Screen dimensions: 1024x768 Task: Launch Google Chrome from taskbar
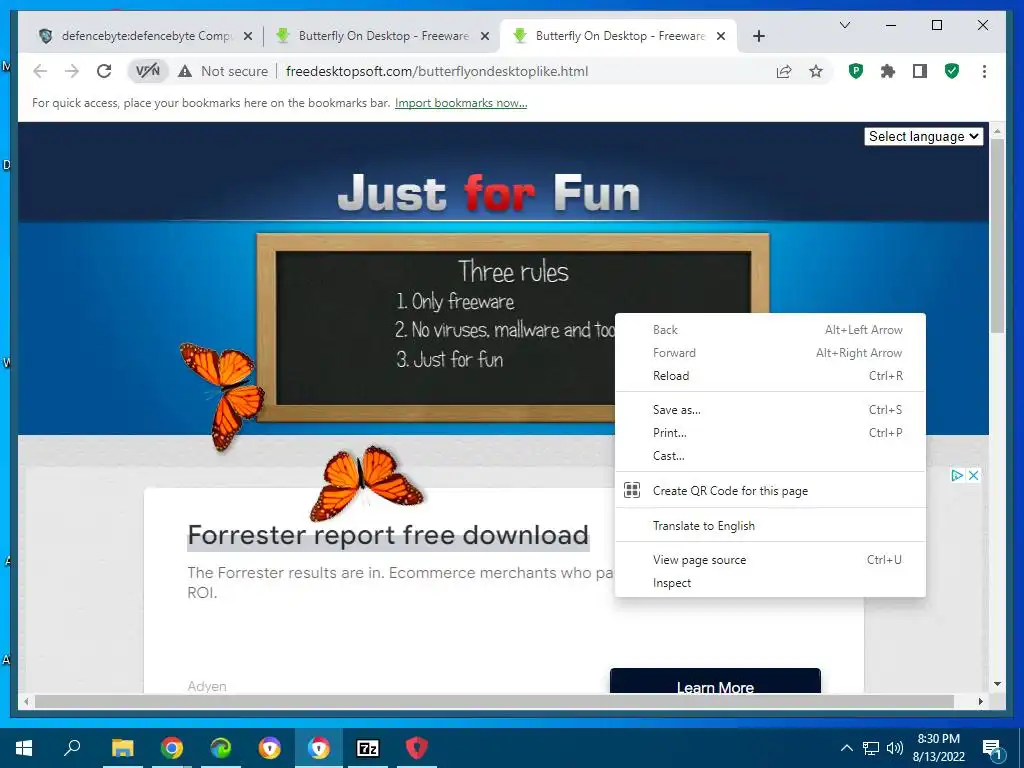point(172,748)
